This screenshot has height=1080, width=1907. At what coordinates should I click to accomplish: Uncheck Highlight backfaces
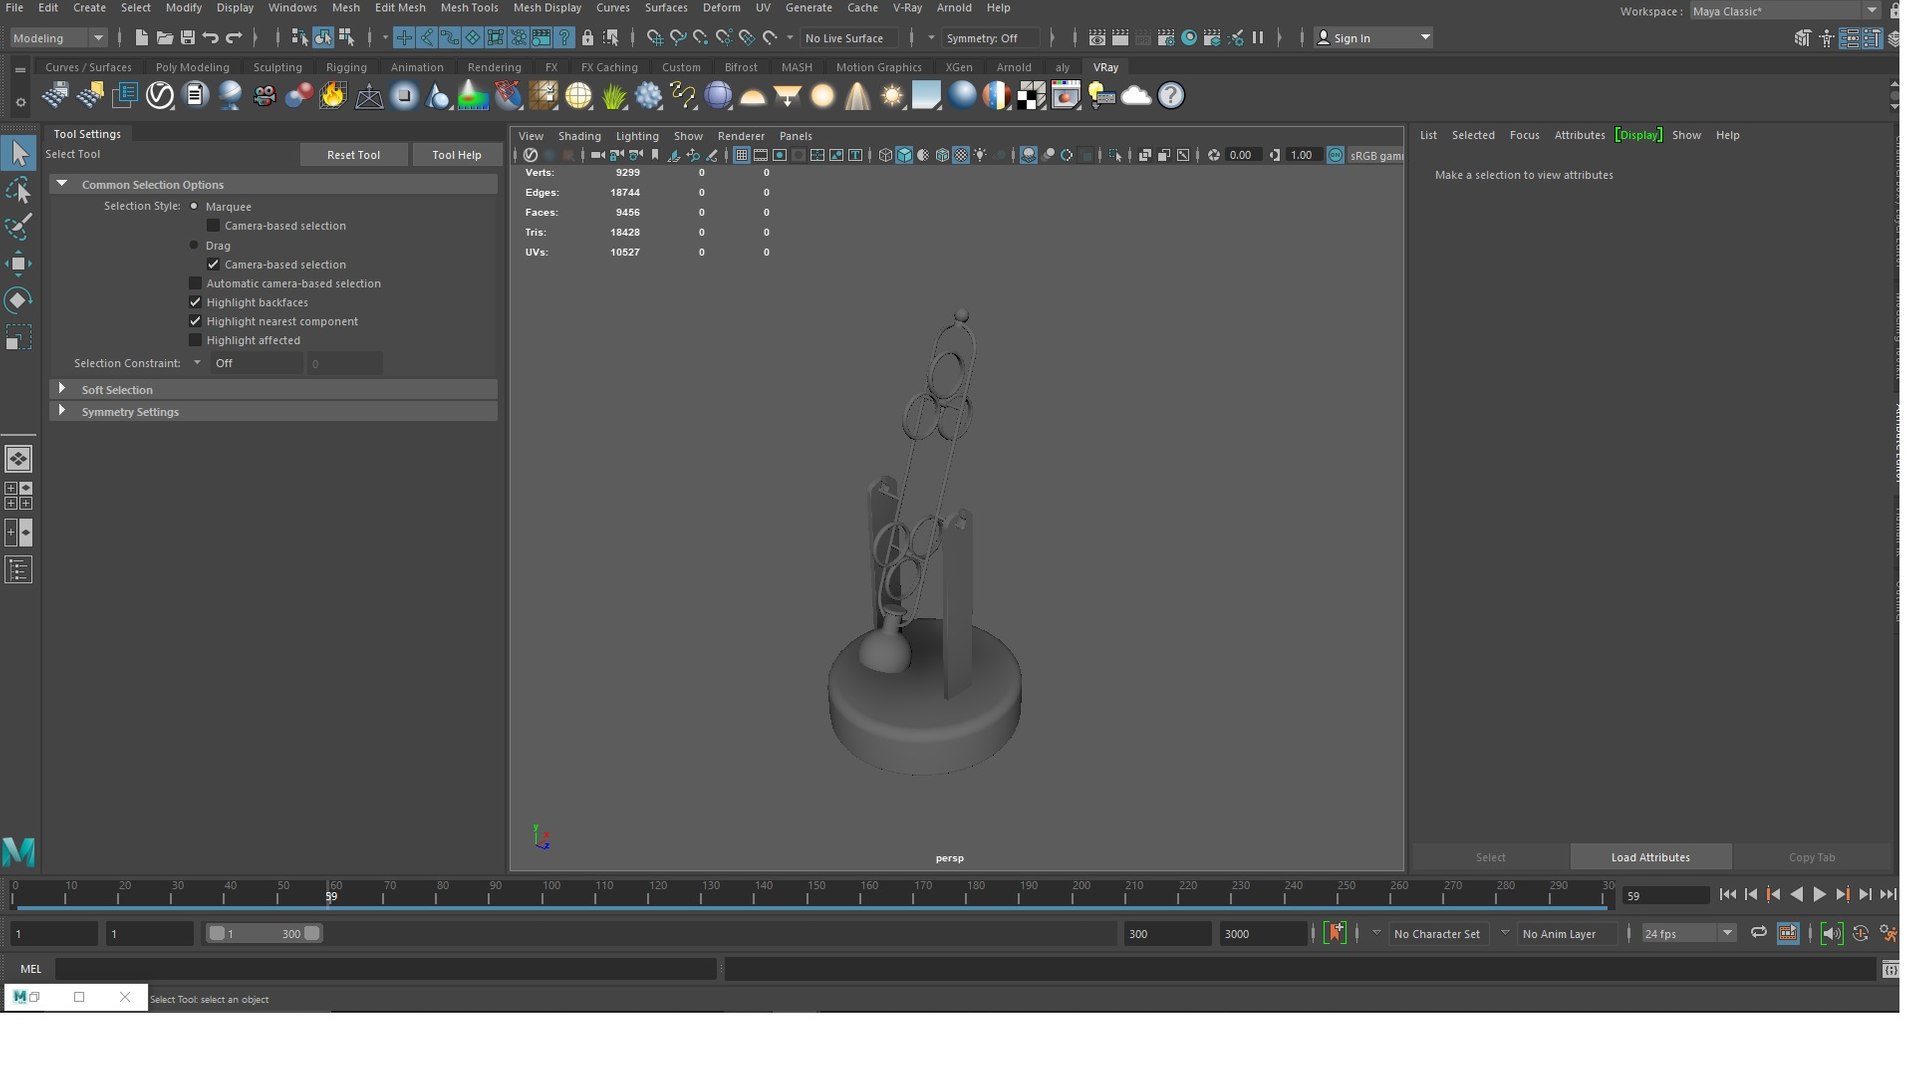pyautogui.click(x=195, y=302)
